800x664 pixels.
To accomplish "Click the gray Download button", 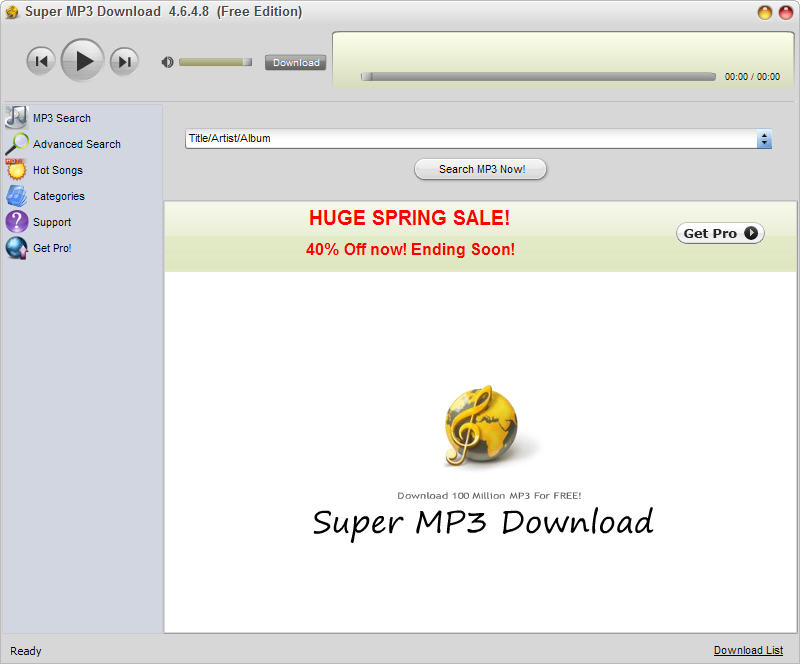I will 295,62.
